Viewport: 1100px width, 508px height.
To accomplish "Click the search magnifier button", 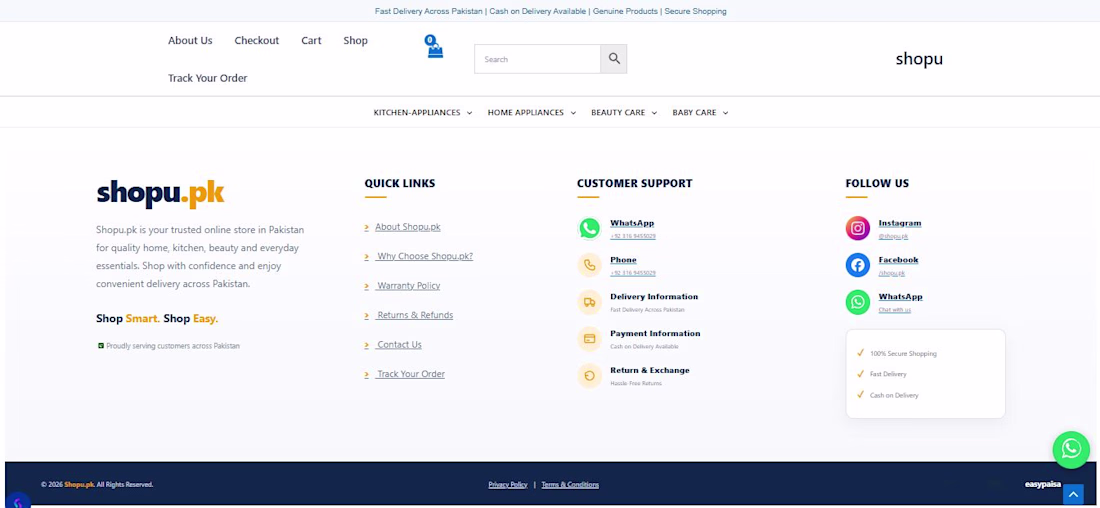I will pos(614,59).
